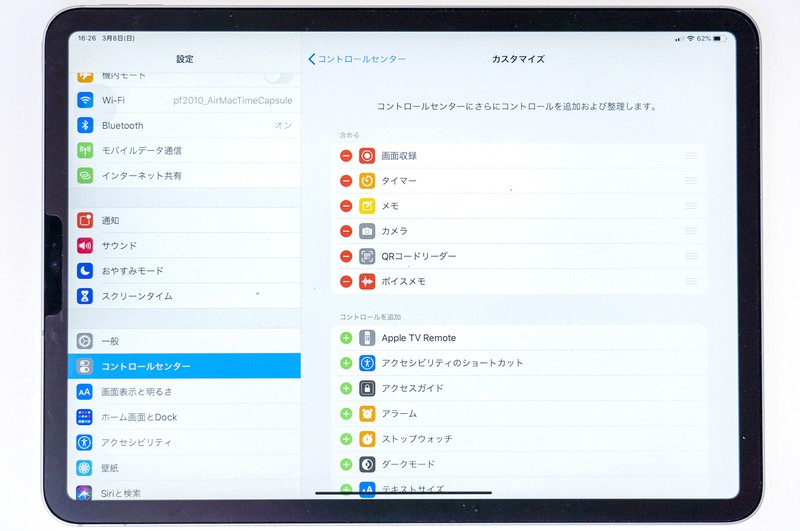Open 壁紙 settings
Viewport: 800px width, 531px height.
pos(184,468)
